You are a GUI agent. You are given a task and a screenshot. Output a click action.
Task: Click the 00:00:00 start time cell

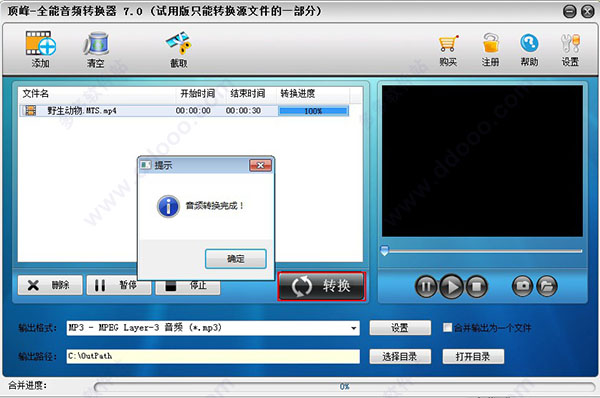pos(193,111)
